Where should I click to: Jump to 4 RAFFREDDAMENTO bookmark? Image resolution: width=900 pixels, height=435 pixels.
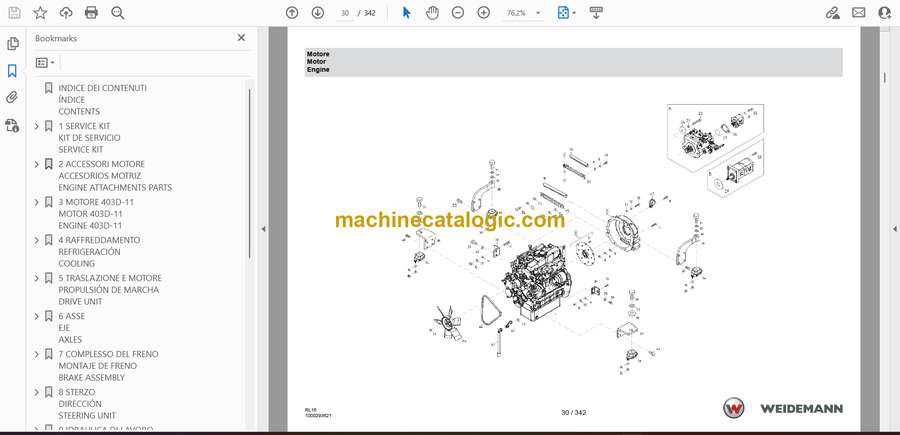[x=99, y=251]
